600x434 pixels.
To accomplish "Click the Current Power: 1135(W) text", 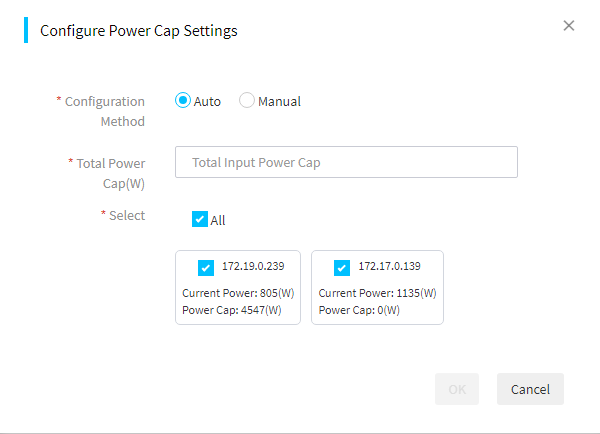I will point(377,293).
